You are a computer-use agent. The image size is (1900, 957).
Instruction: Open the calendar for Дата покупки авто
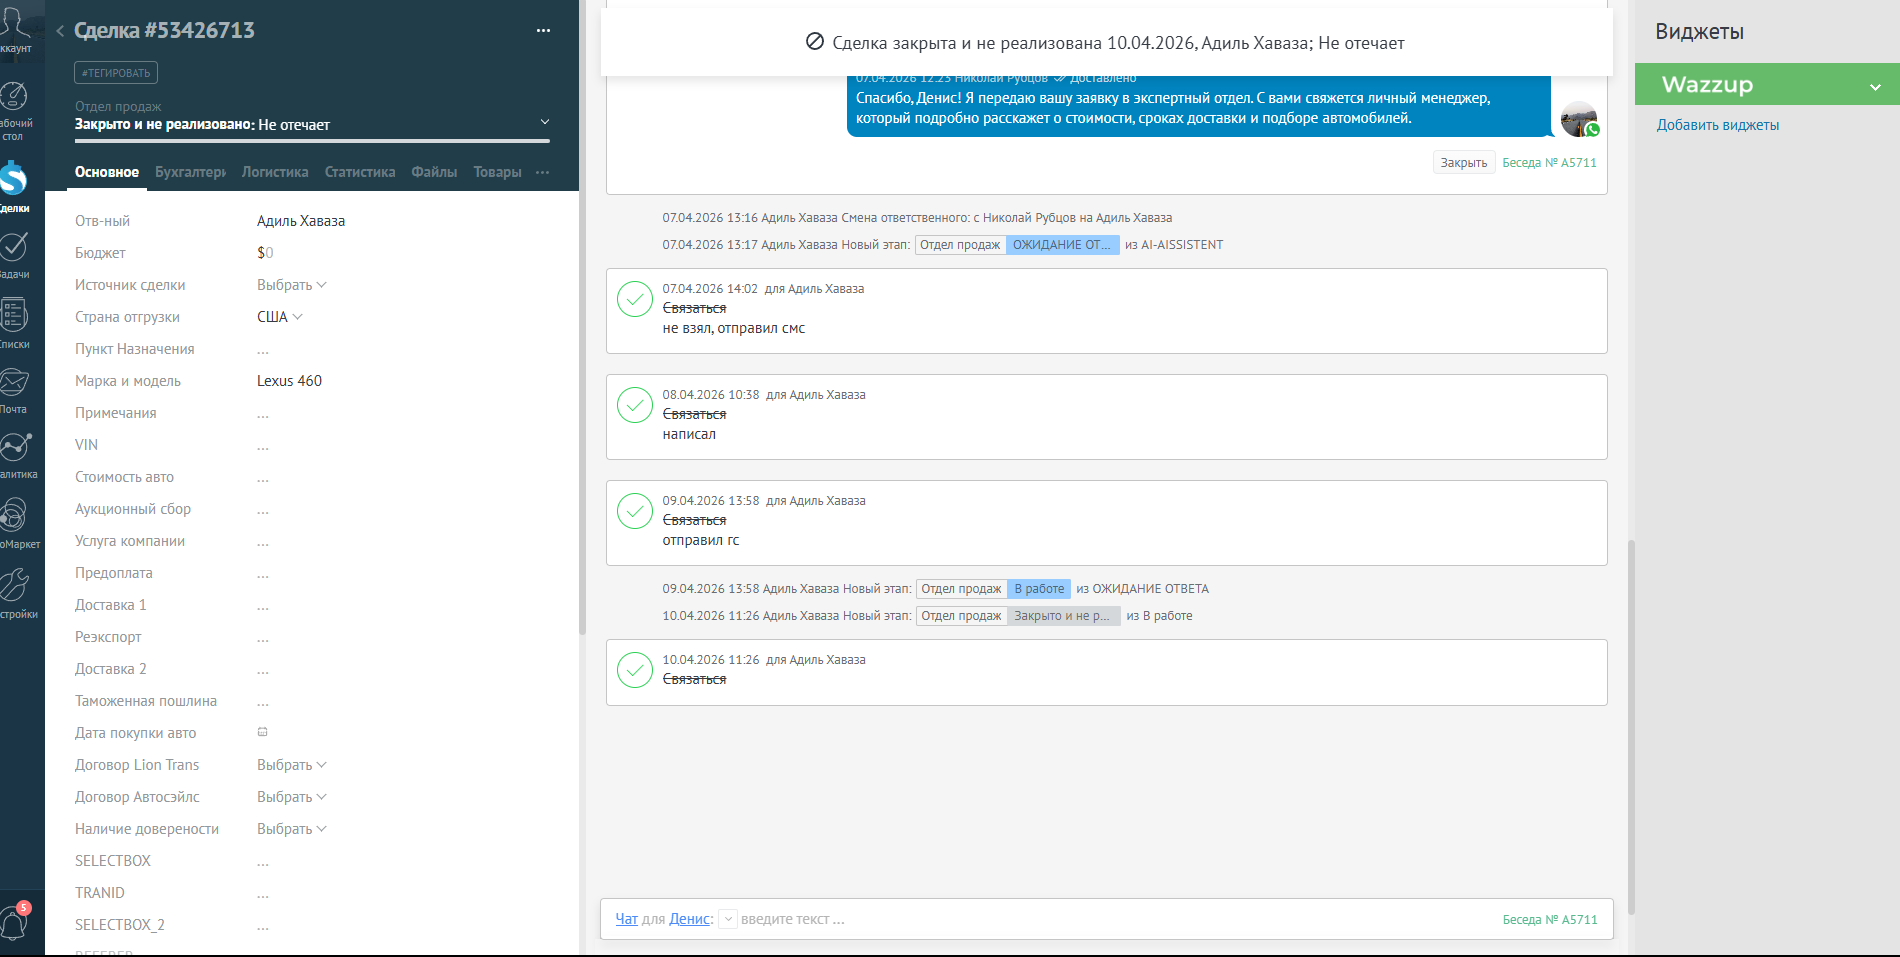pyautogui.click(x=263, y=732)
